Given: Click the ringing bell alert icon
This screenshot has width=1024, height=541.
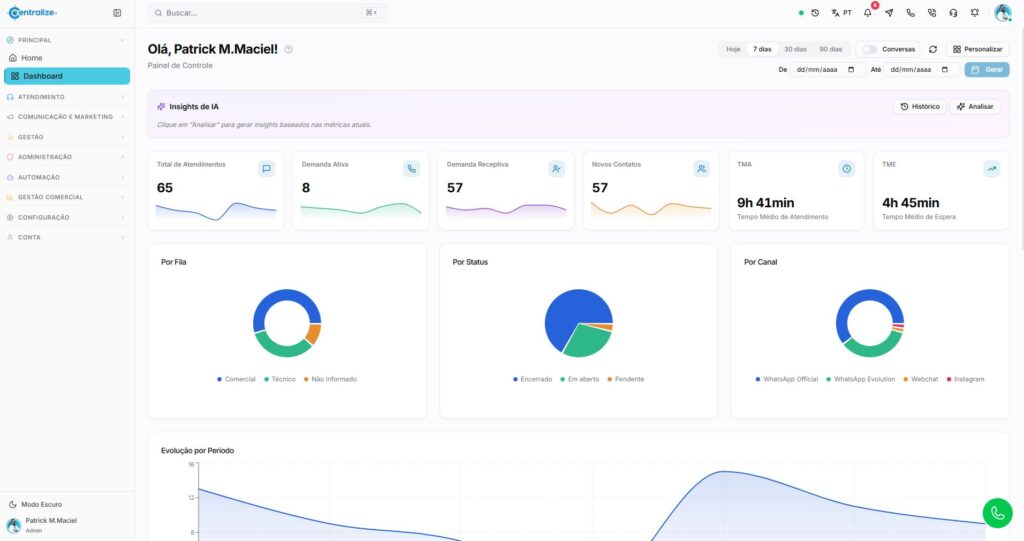Looking at the screenshot, I should pyautogui.click(x=975, y=12).
